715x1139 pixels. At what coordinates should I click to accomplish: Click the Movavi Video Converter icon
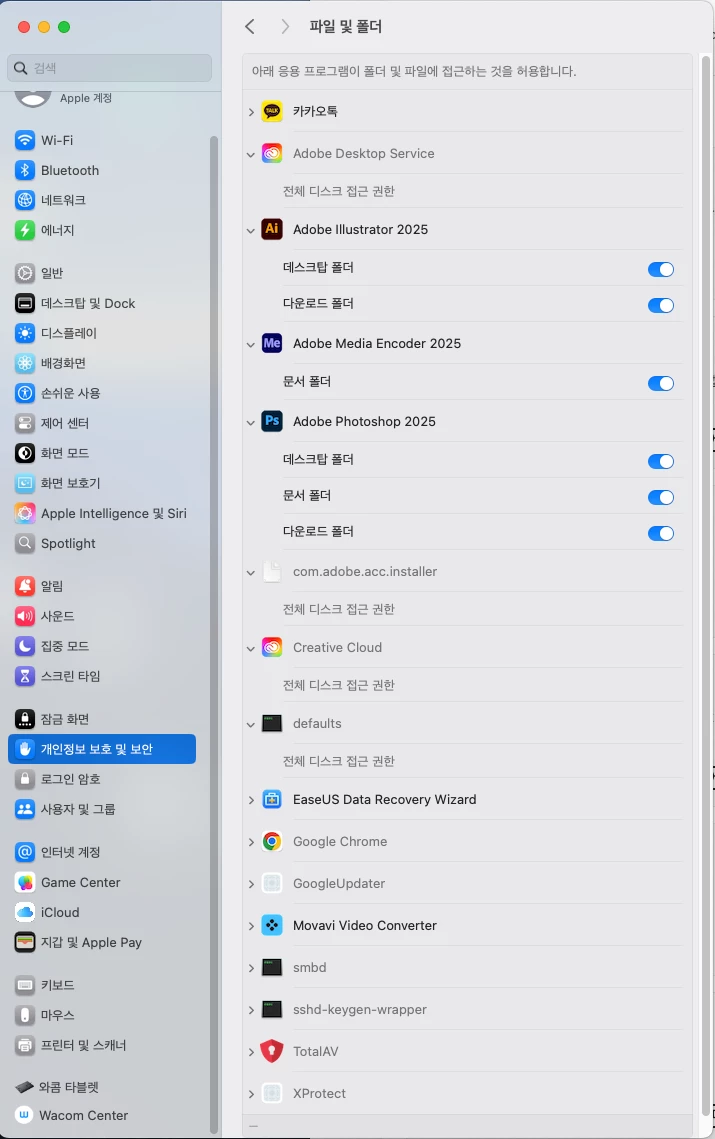click(272, 925)
